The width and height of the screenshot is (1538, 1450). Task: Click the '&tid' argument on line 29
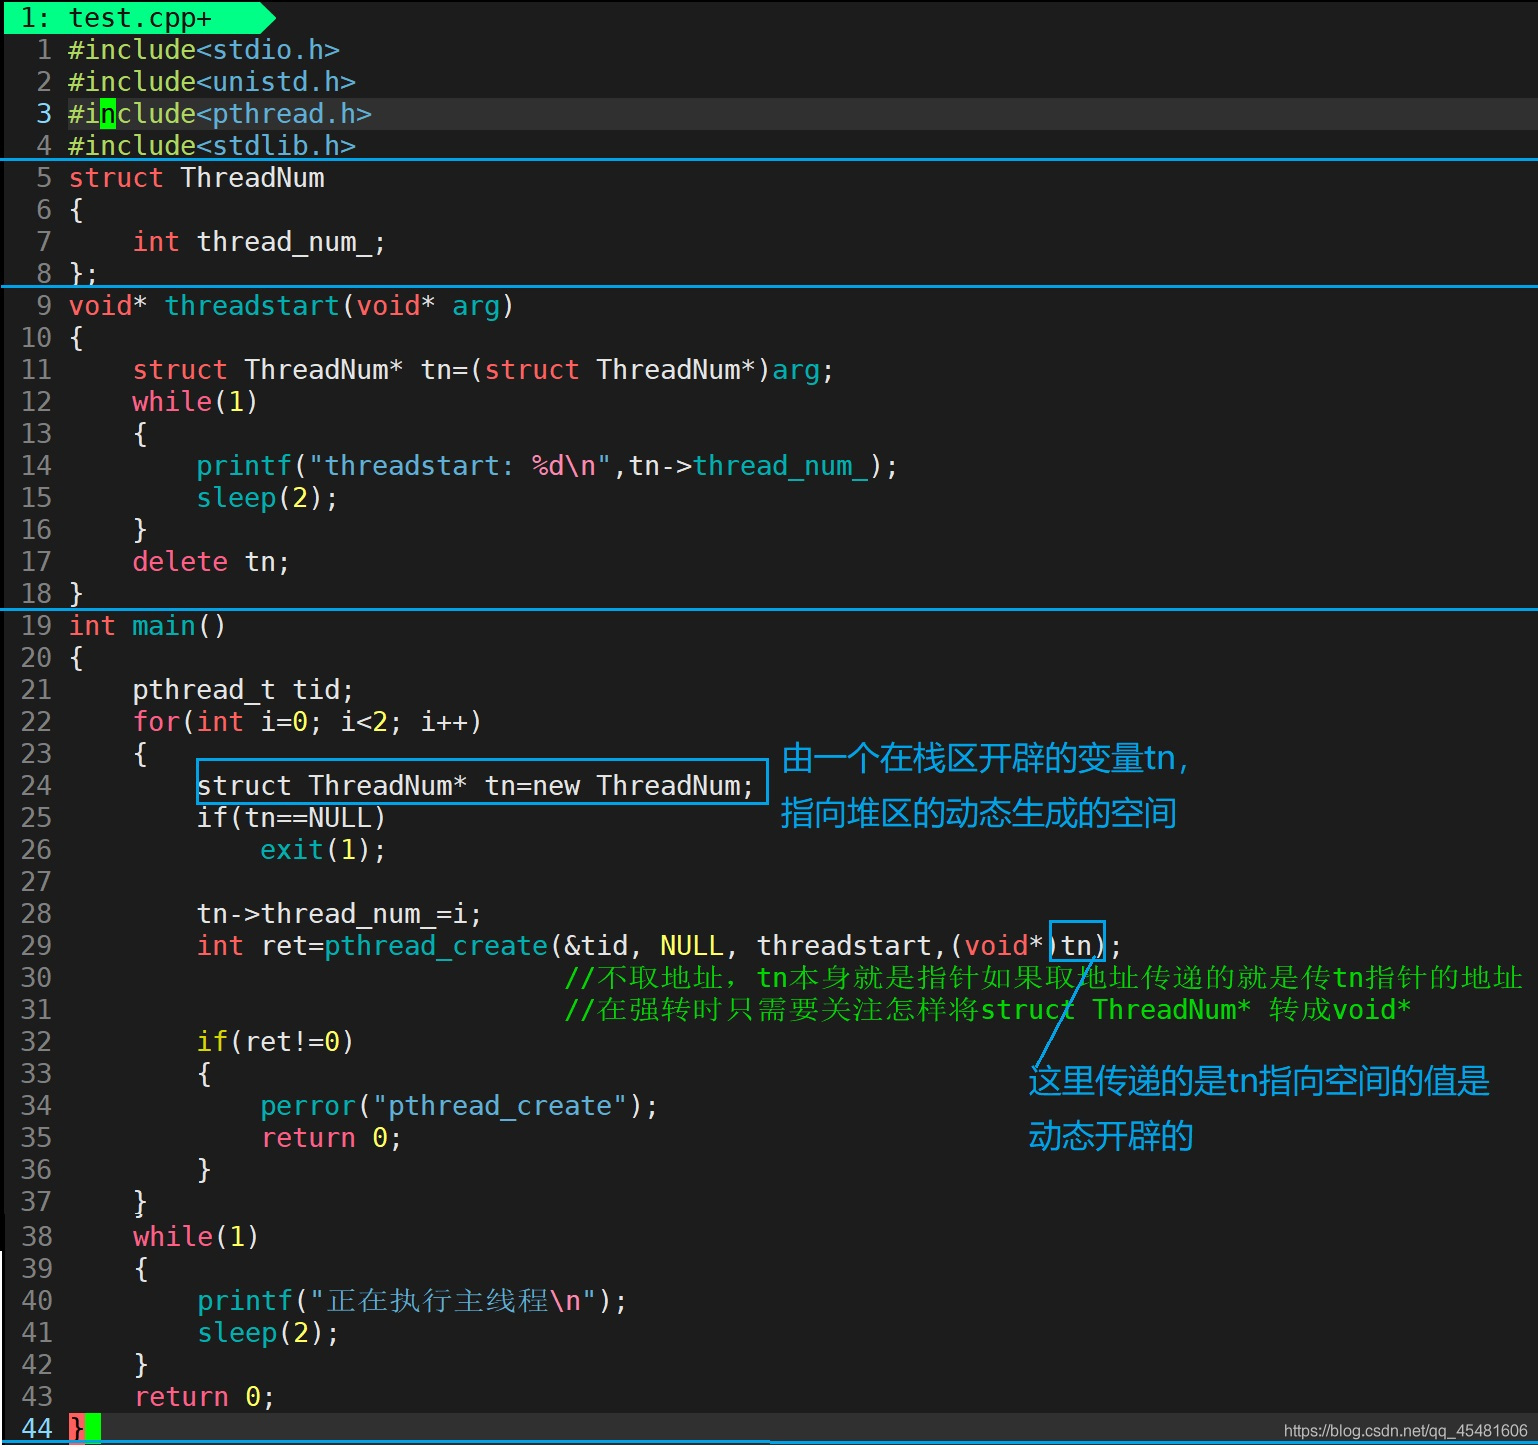596,946
